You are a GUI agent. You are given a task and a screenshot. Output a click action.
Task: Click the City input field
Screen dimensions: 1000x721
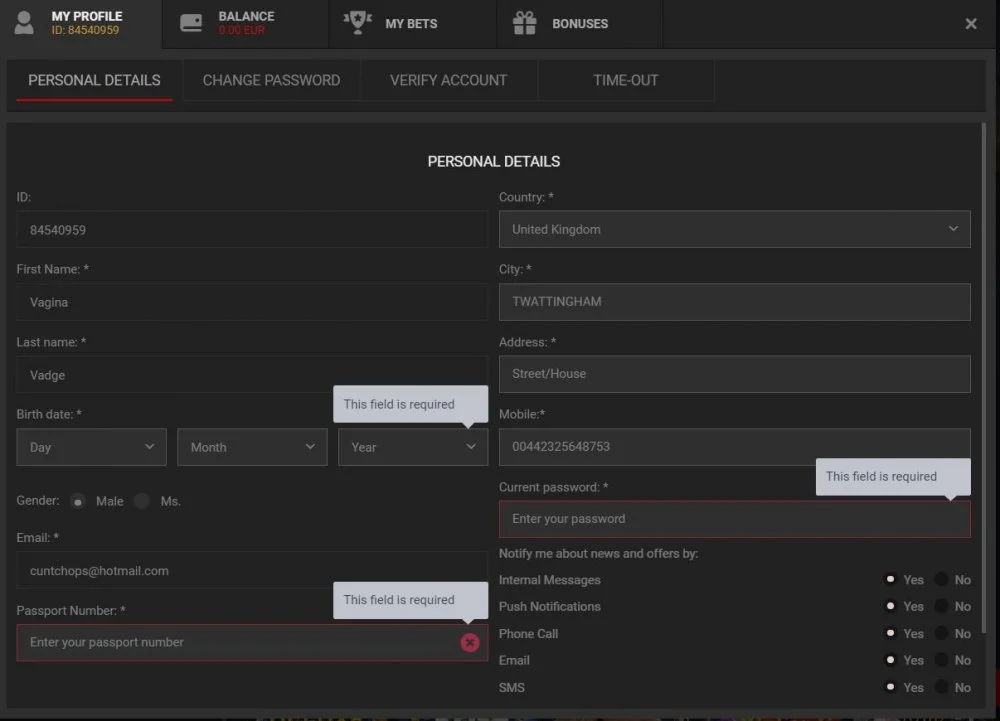pos(735,302)
